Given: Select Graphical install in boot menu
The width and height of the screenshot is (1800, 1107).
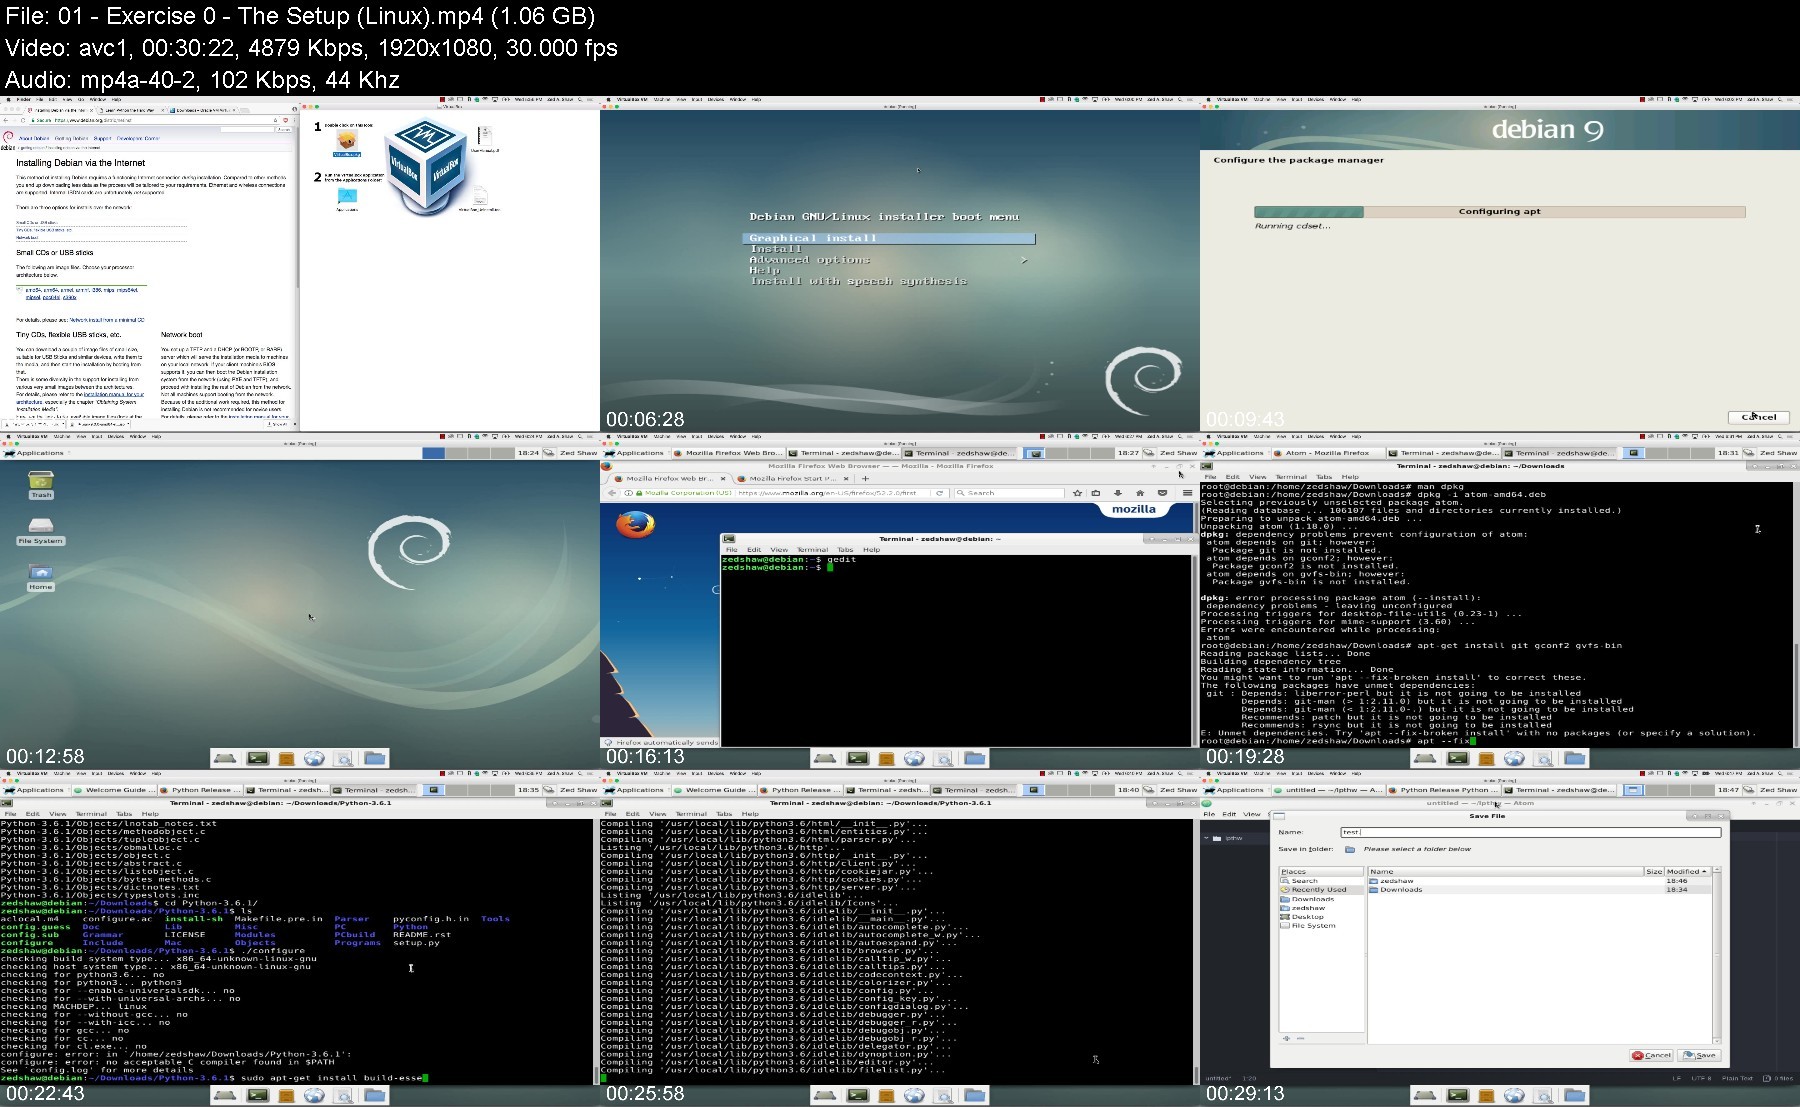Looking at the screenshot, I should 889,238.
